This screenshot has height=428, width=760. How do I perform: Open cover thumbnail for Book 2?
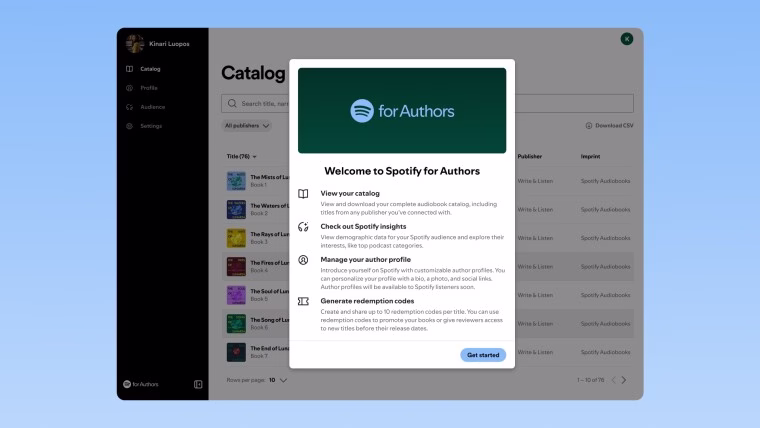point(236,209)
